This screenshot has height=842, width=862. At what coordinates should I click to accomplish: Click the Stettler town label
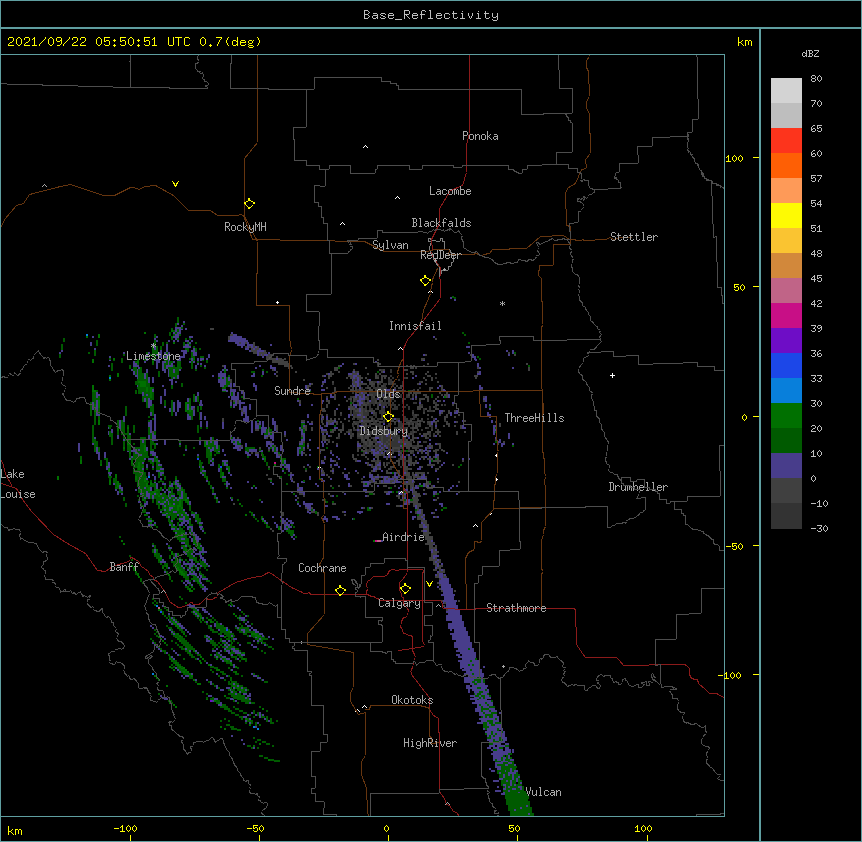point(634,237)
